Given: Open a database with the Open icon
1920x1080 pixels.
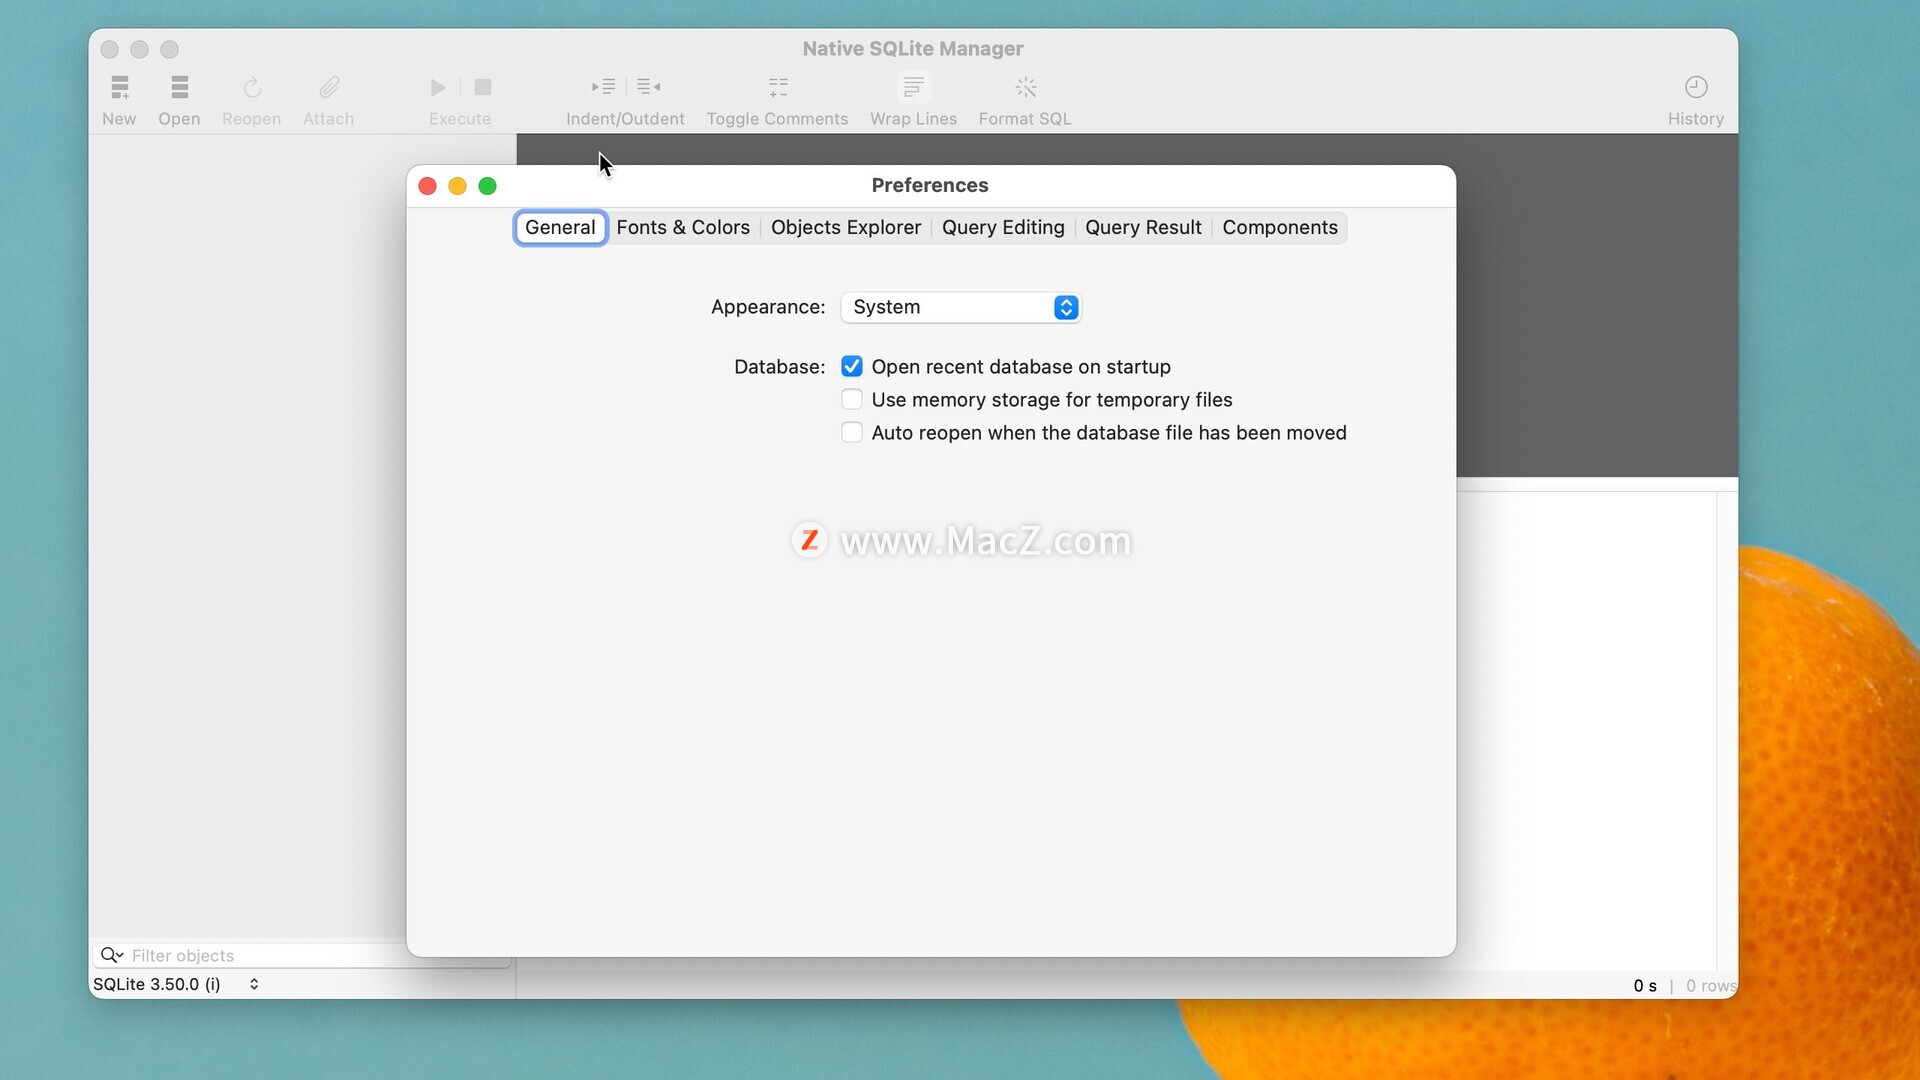Looking at the screenshot, I should tap(180, 88).
